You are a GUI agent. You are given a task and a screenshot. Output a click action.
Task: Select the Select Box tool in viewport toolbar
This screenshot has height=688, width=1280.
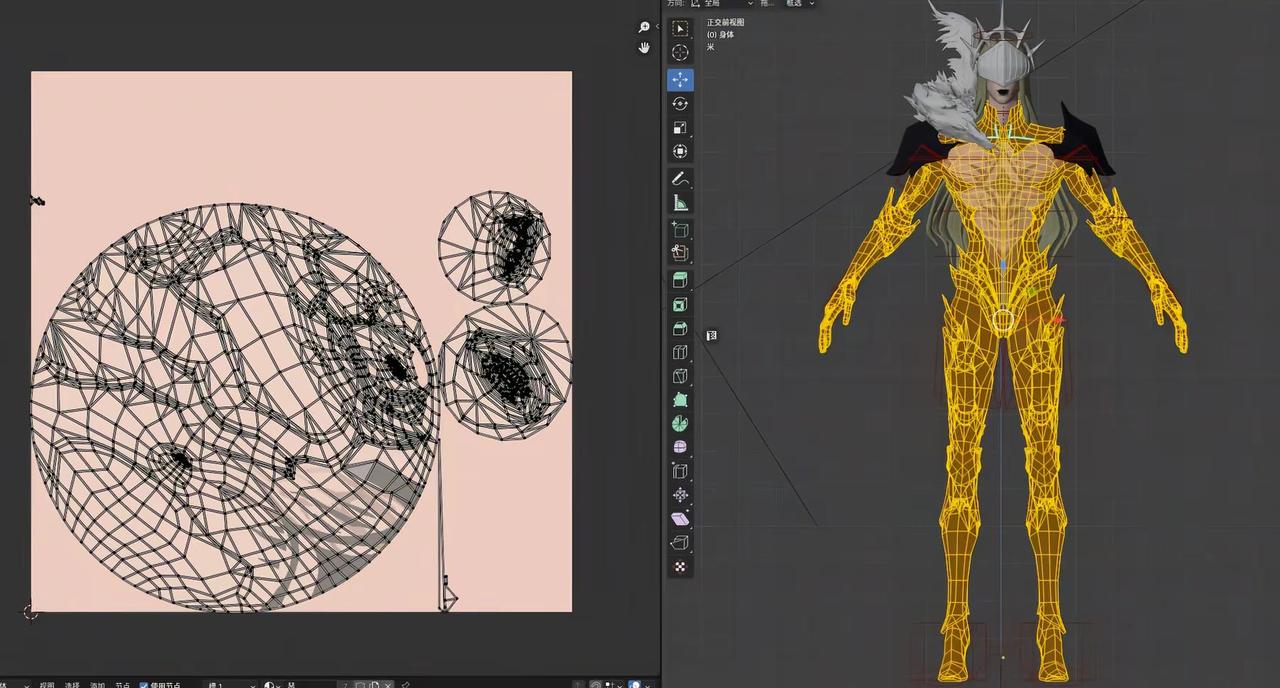680,29
